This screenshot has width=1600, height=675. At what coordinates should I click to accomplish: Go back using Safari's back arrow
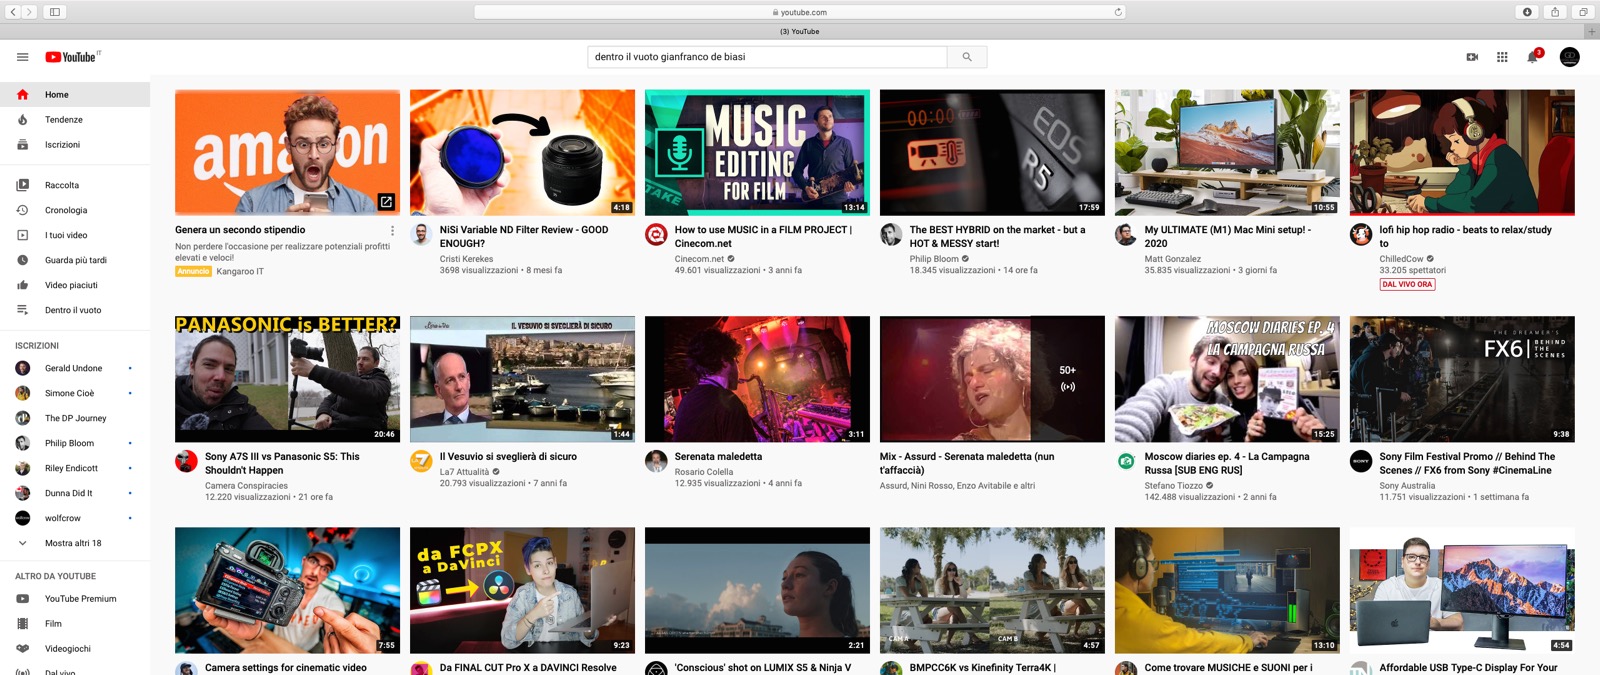(x=13, y=12)
